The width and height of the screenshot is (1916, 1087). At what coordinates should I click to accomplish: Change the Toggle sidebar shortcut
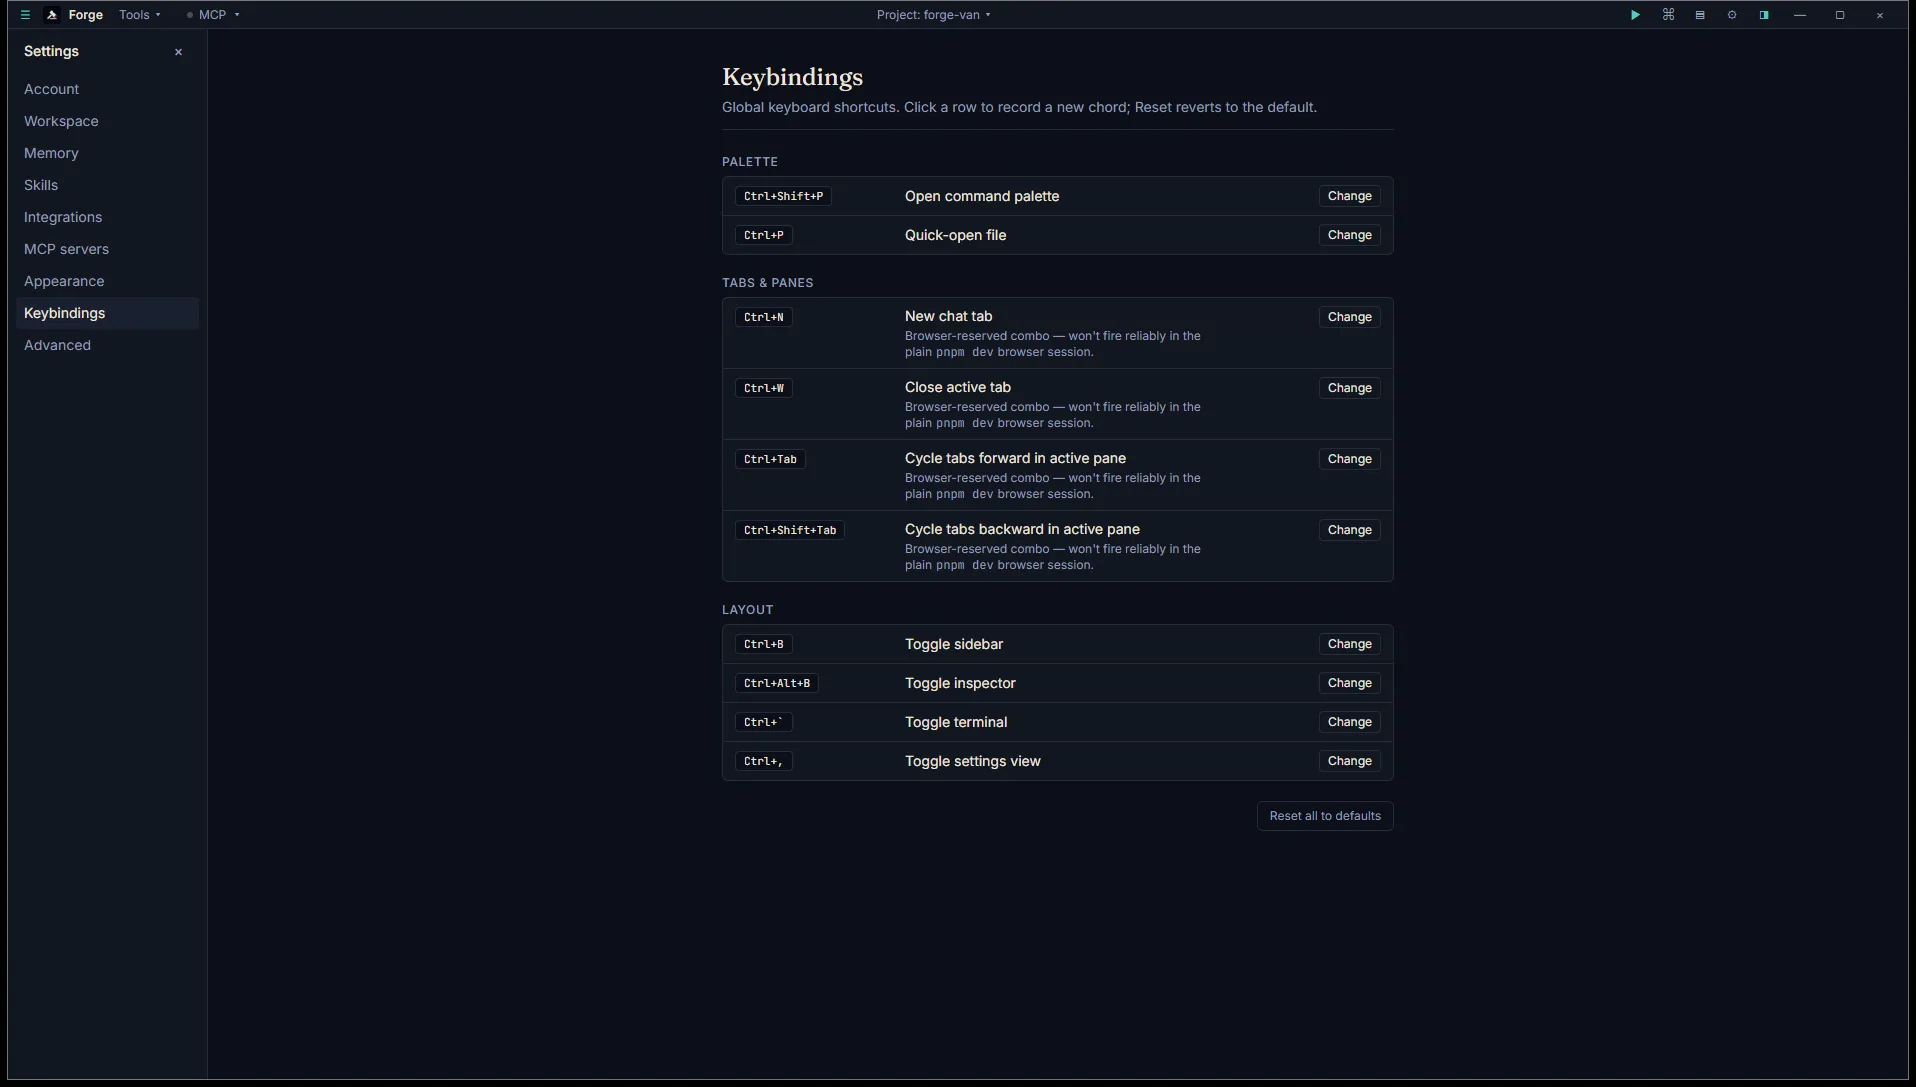(1349, 644)
